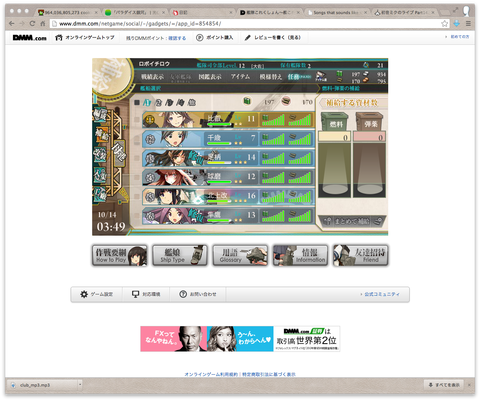The width and height of the screenshot is (480, 401).
Task: Focus the URL address bar
Action: (250, 24)
